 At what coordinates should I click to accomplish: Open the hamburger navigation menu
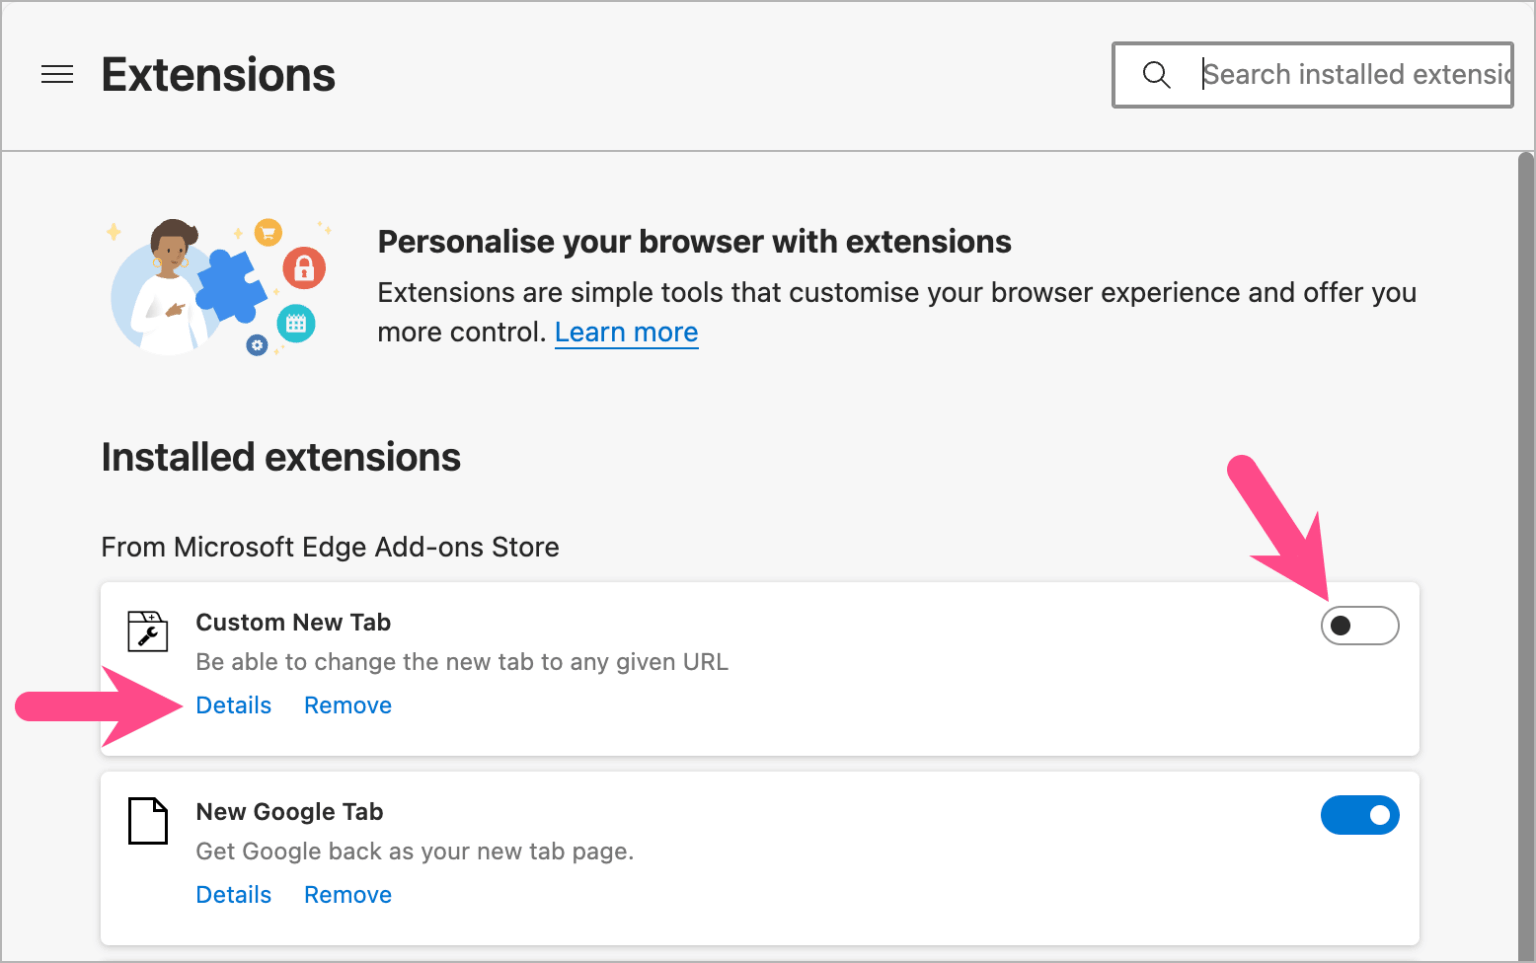[57, 75]
